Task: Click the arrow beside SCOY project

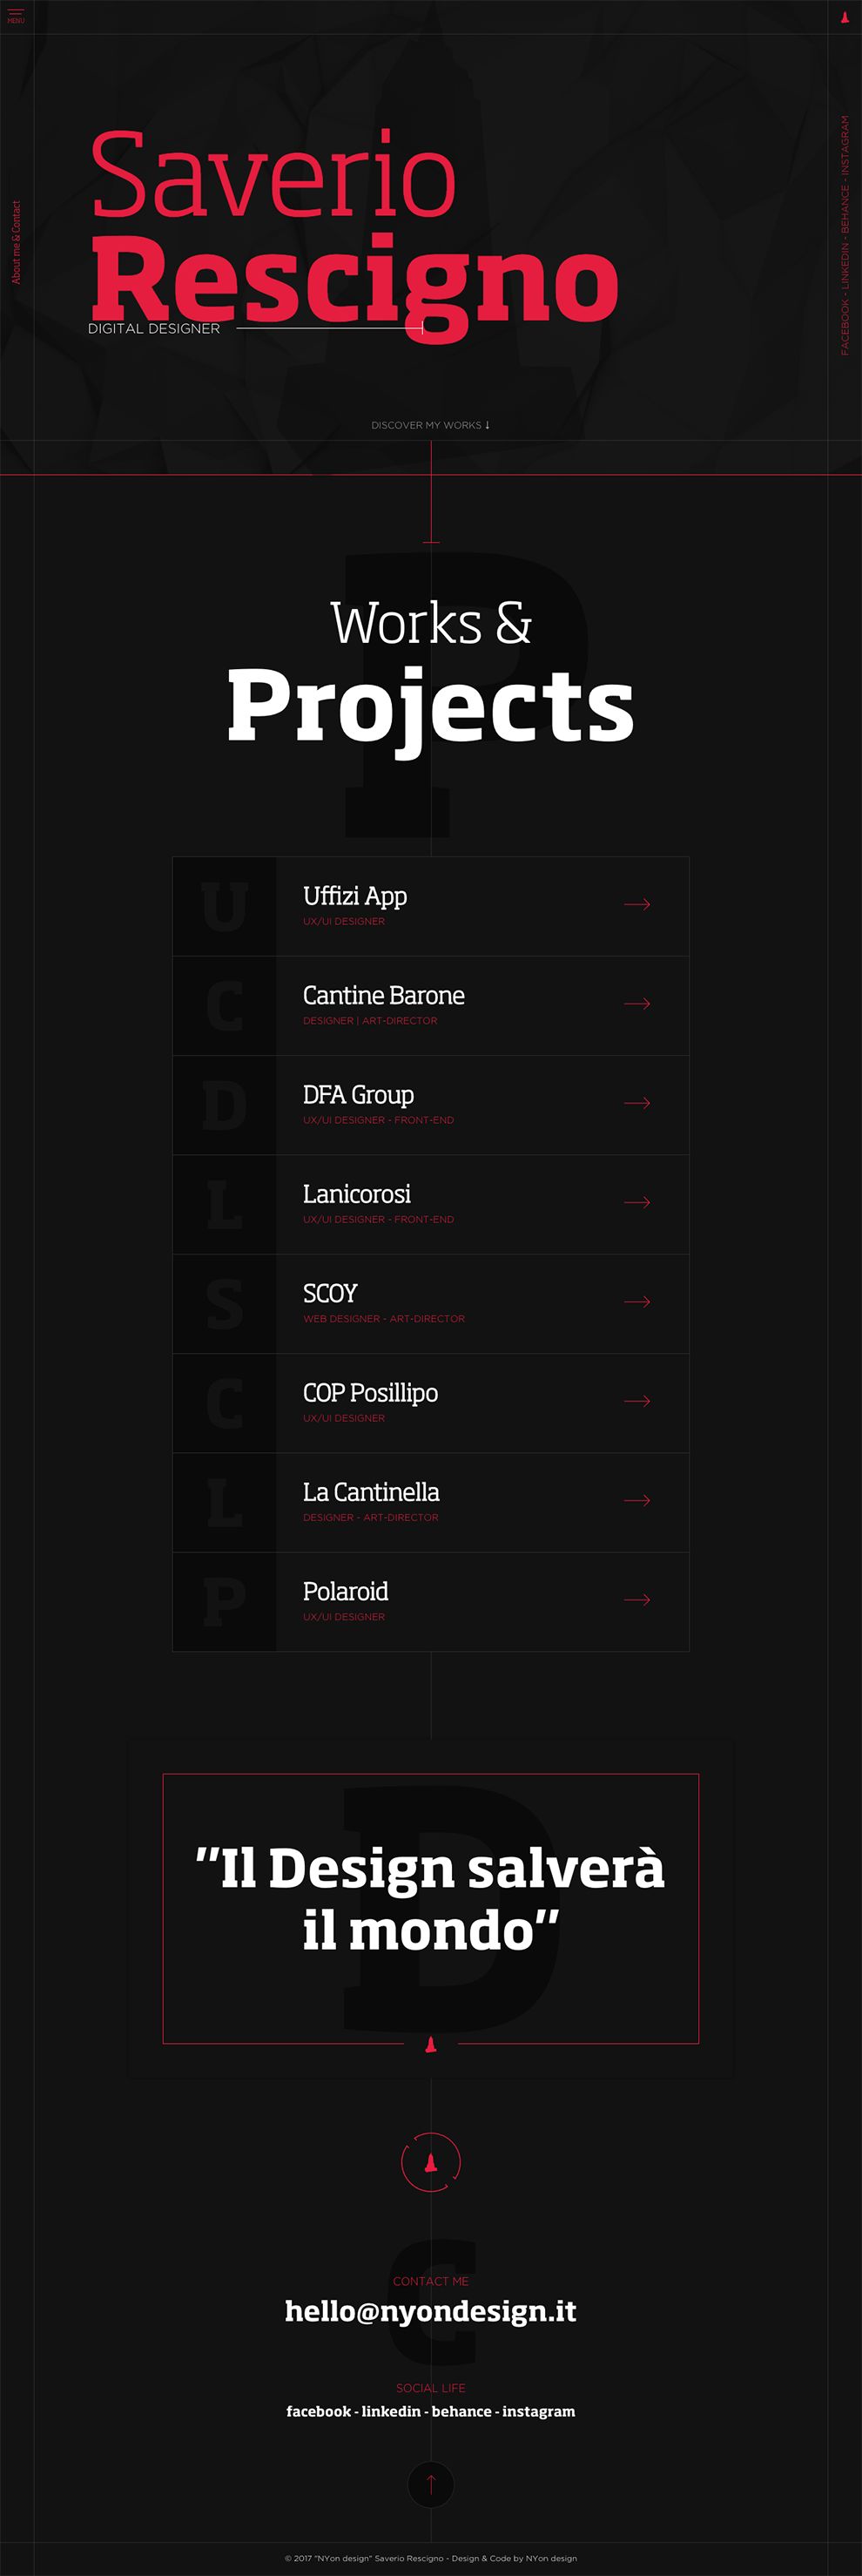Action: (x=637, y=1301)
